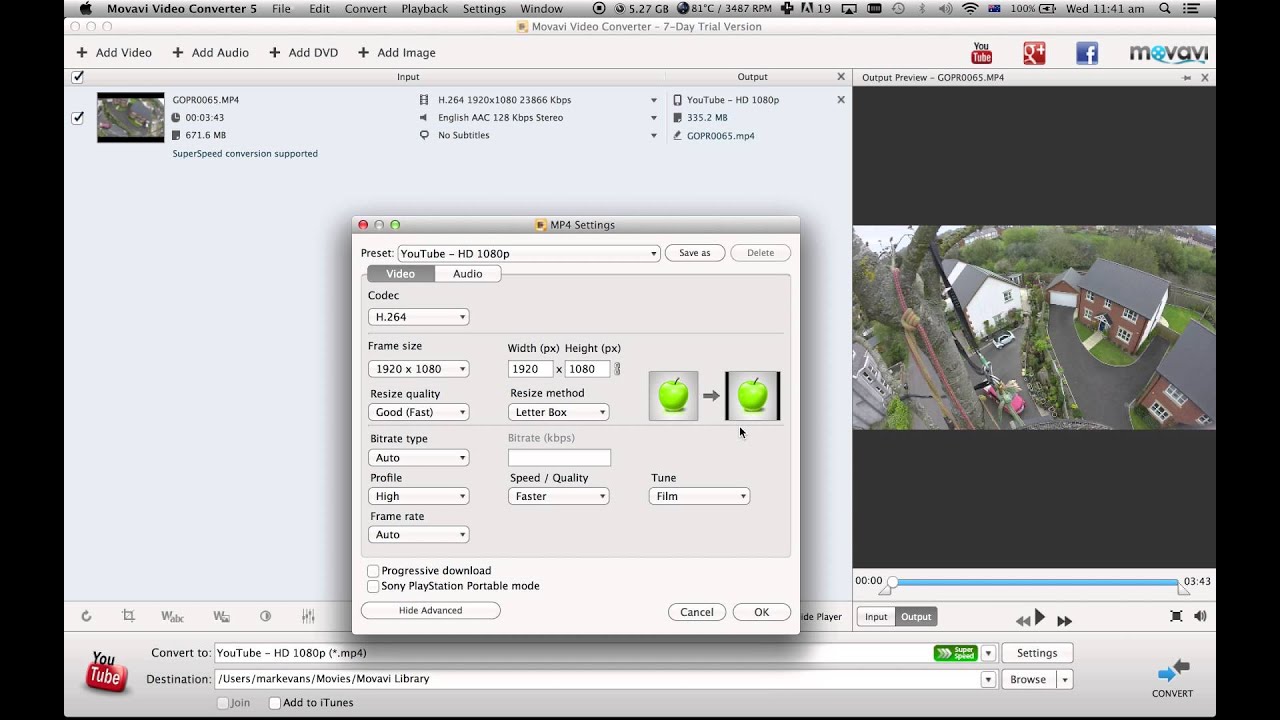Rewind the preview video
This screenshot has height=720, width=1280.
[x=1022, y=621]
